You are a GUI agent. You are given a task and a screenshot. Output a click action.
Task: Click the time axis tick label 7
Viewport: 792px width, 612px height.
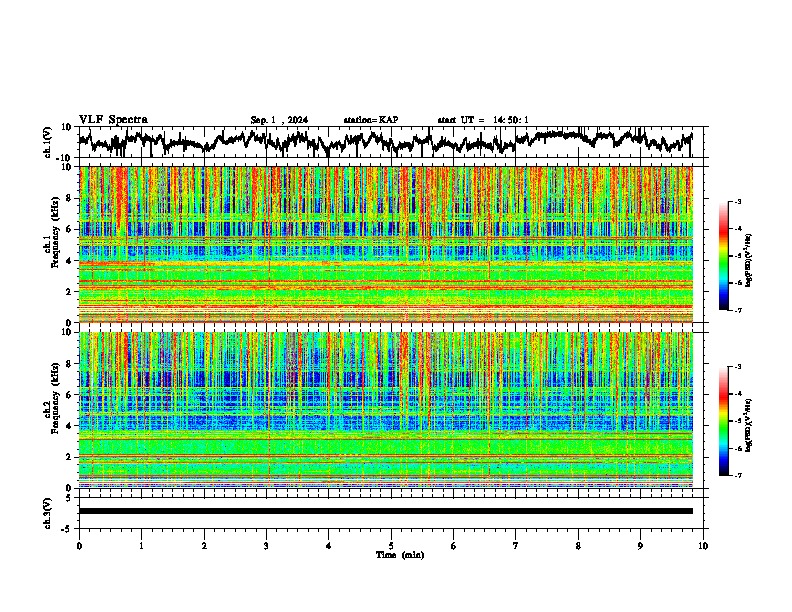[x=516, y=546]
